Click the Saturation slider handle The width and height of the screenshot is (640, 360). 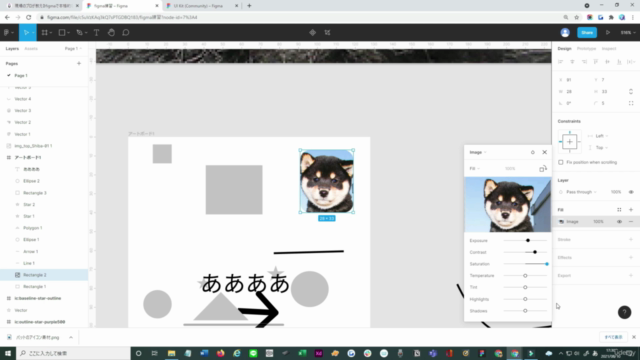[x=547, y=264]
